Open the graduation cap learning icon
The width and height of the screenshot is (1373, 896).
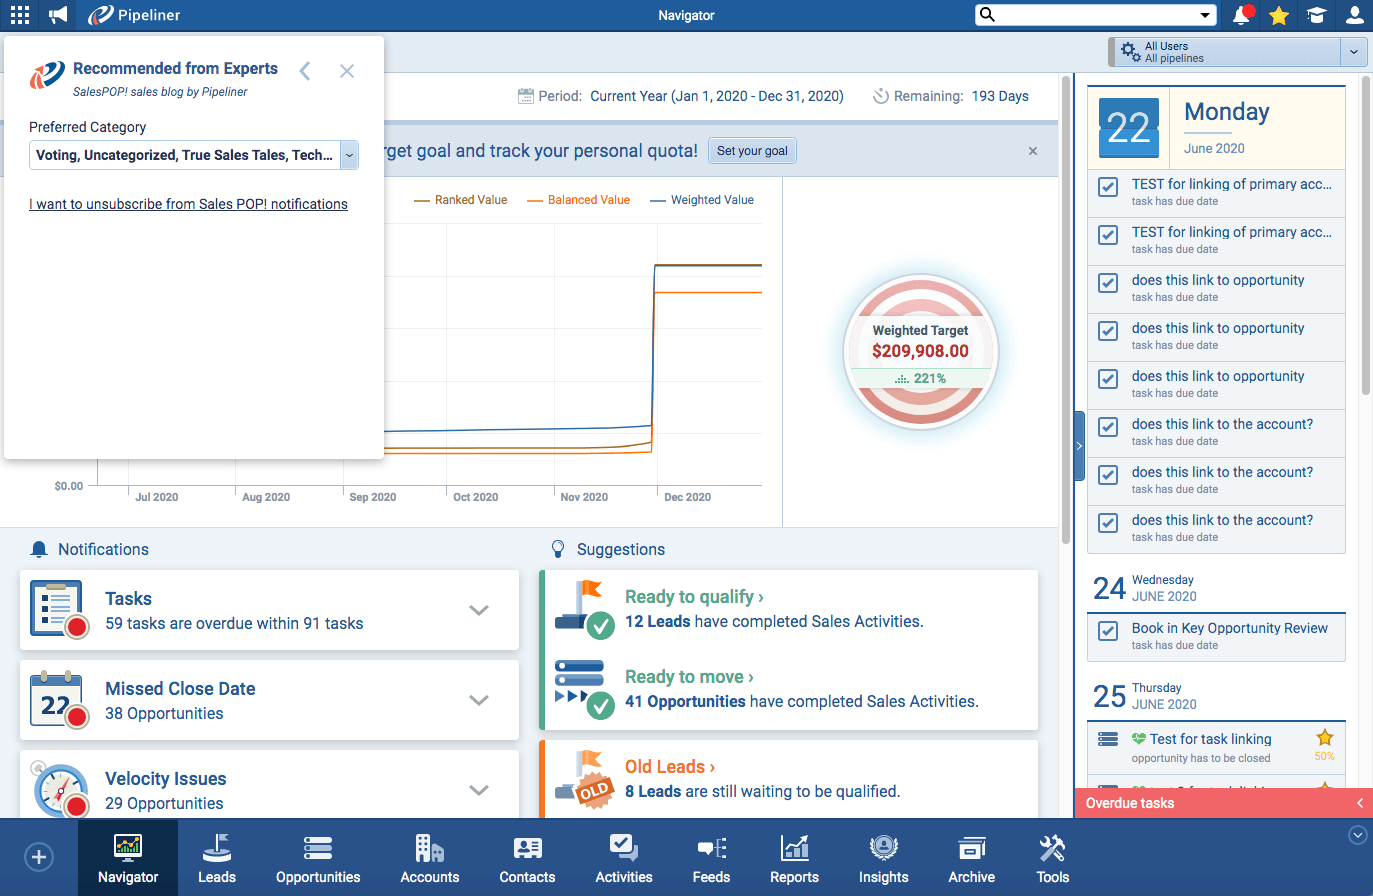click(x=1317, y=15)
